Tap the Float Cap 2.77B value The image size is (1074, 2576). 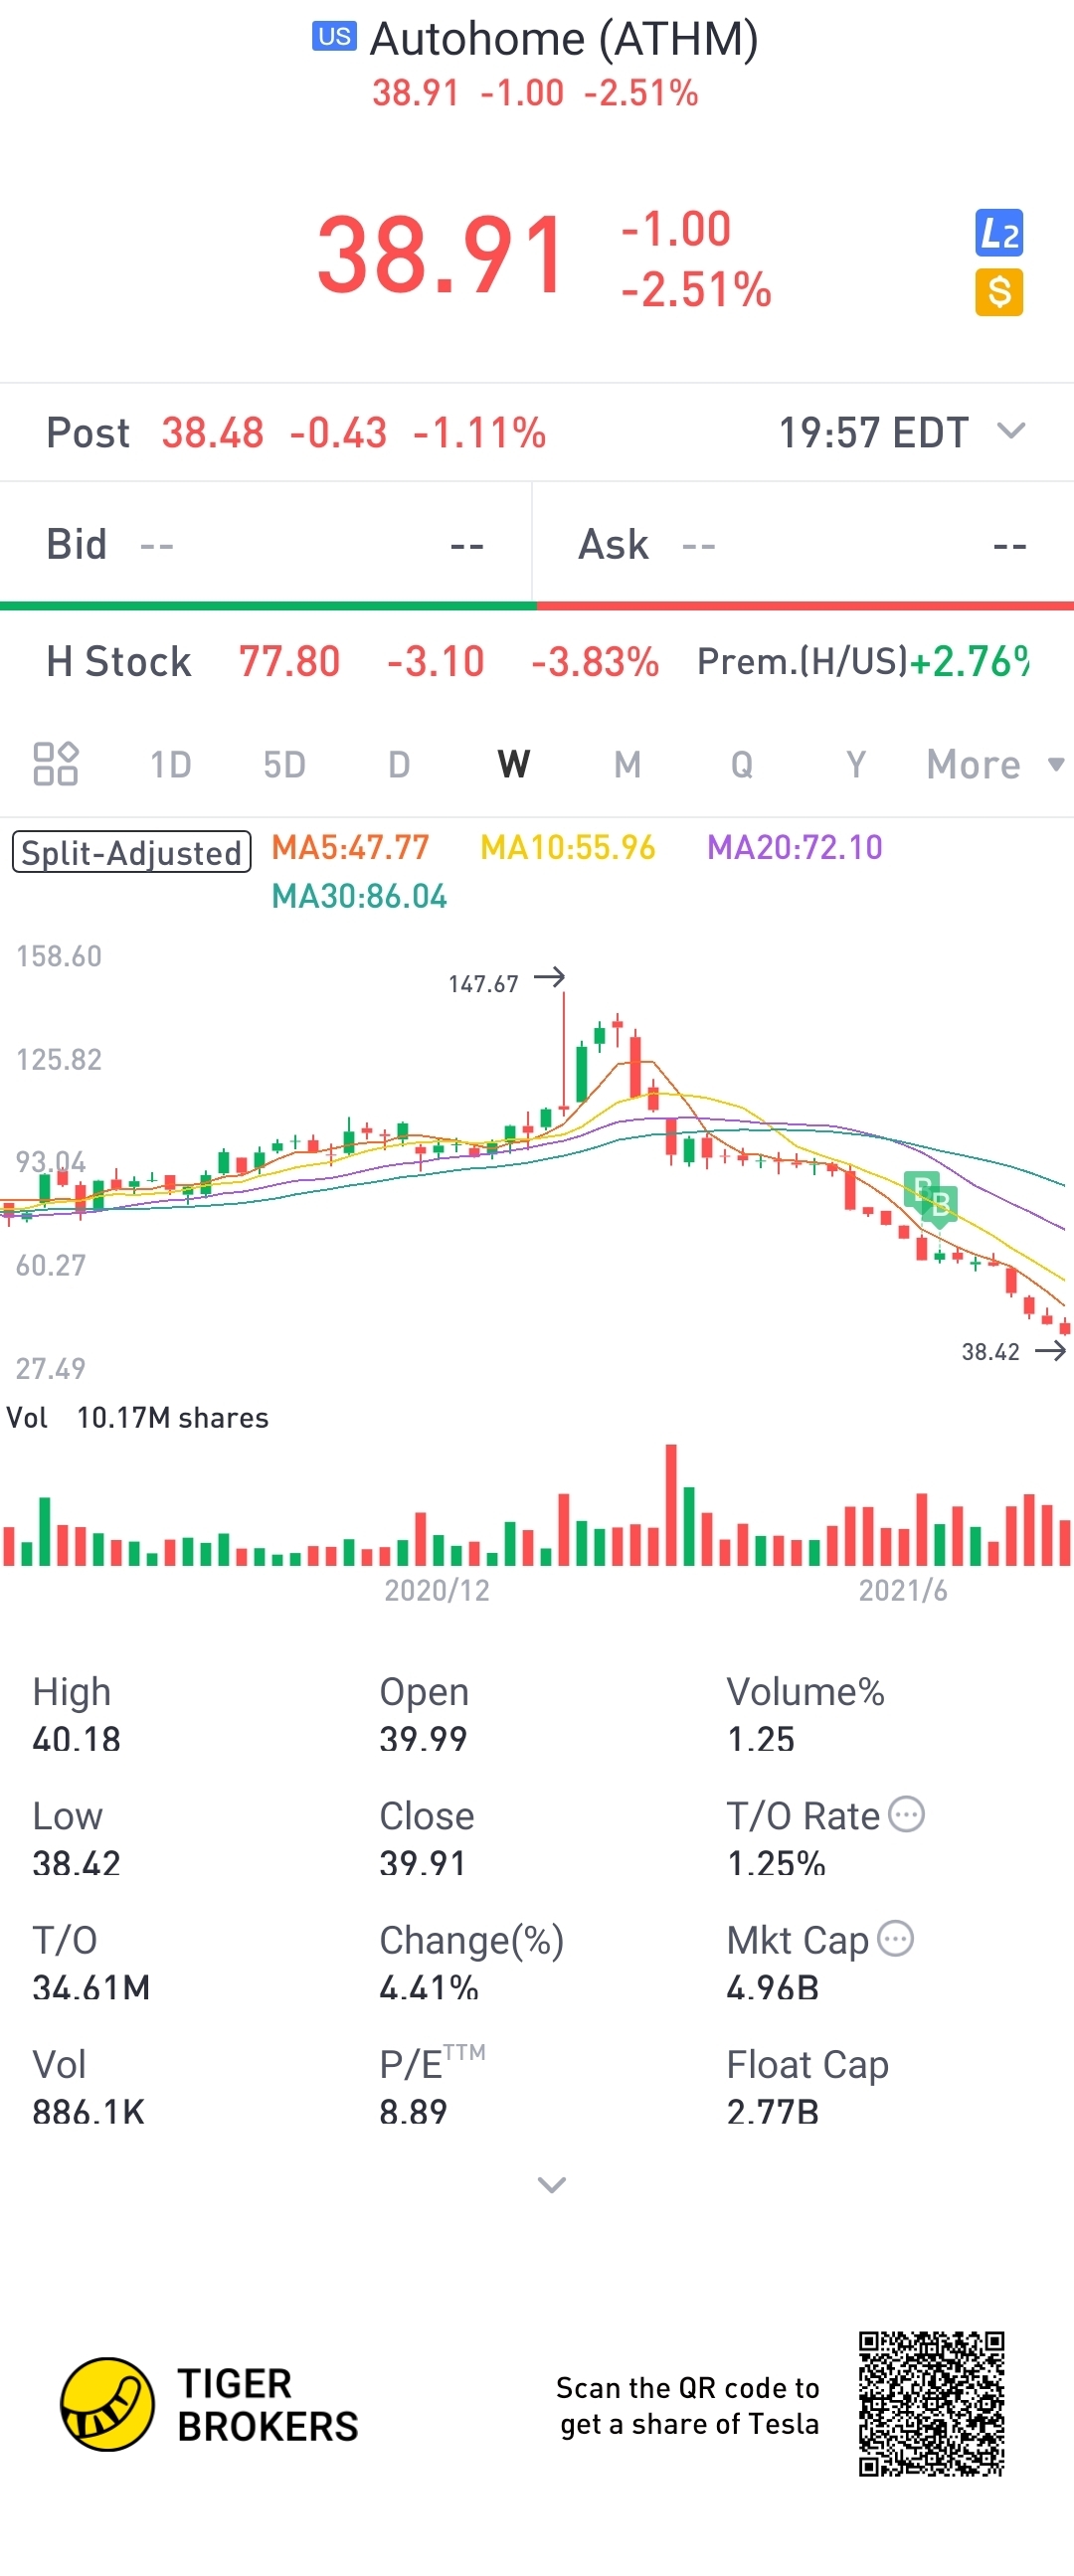click(x=773, y=2111)
